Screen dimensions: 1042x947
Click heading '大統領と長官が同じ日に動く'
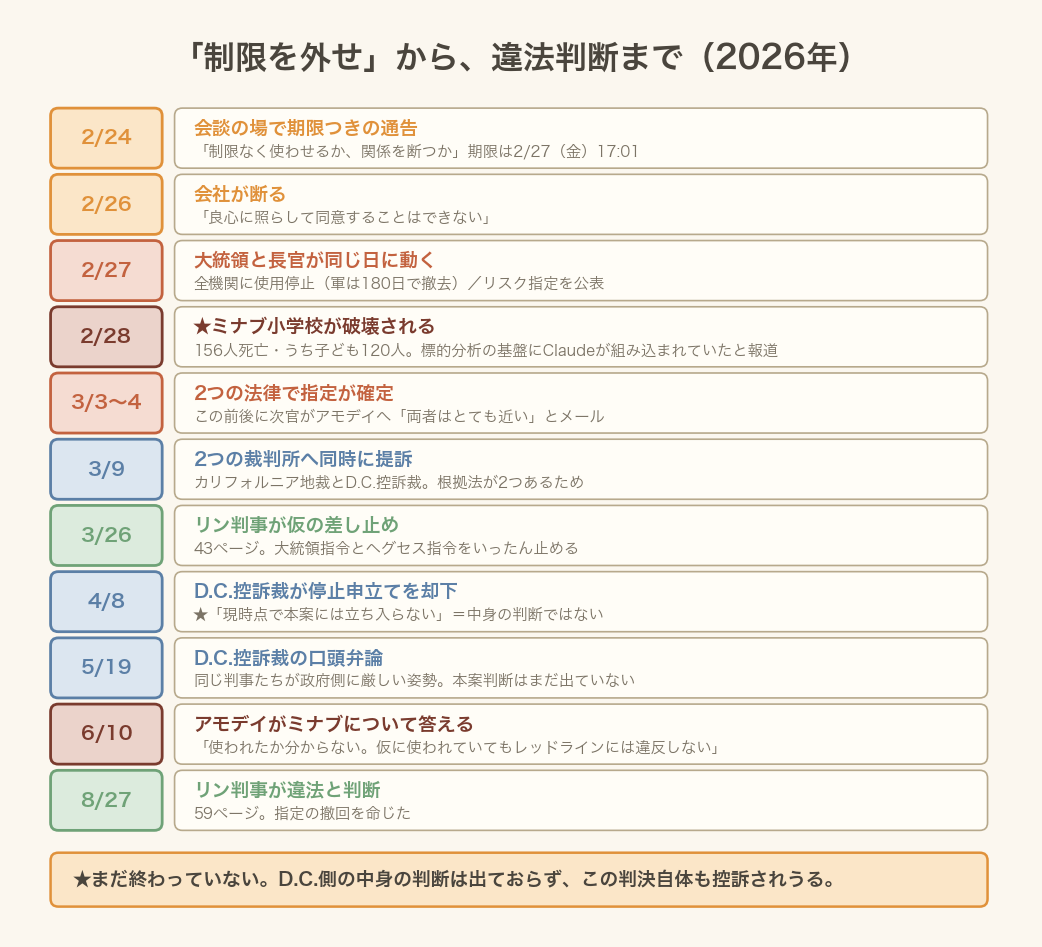pyautogui.click(x=314, y=260)
